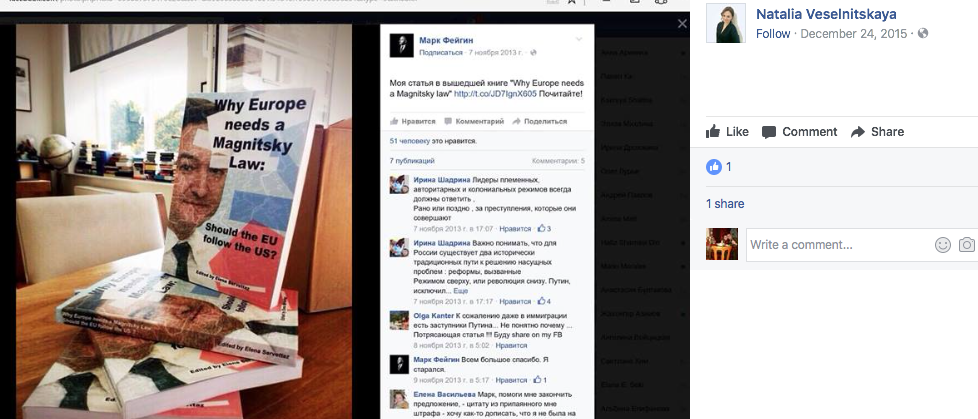This screenshot has width=978, height=419.
Task: Expand truncated comment with Еще link
Action: (460, 291)
